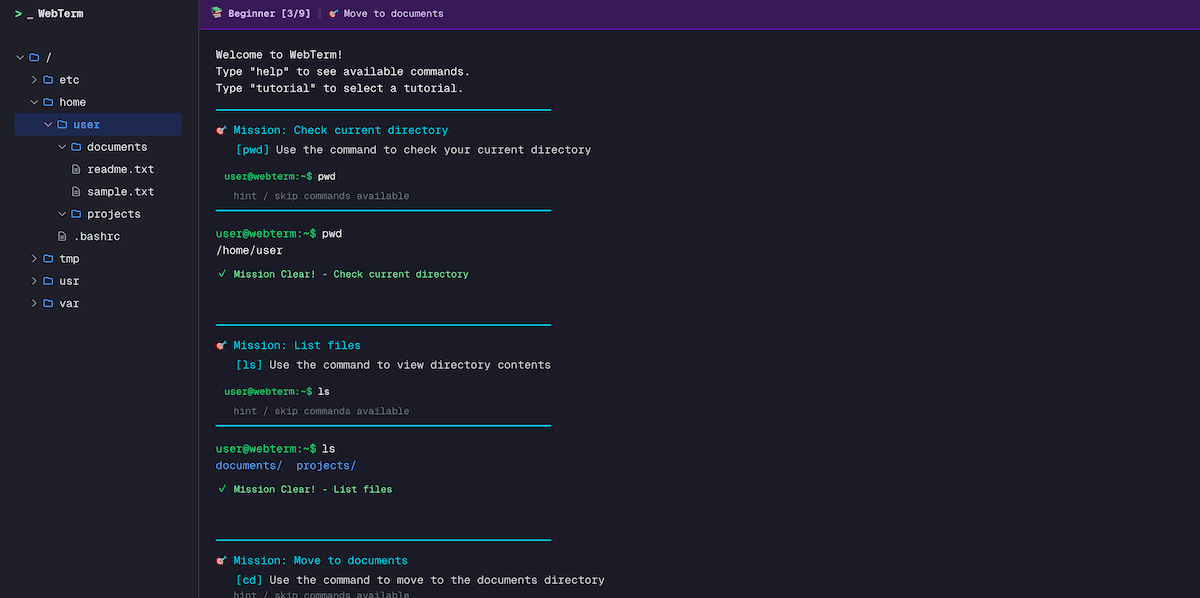Collapse the home folder
Screen dimensions: 1200x598
(33, 101)
